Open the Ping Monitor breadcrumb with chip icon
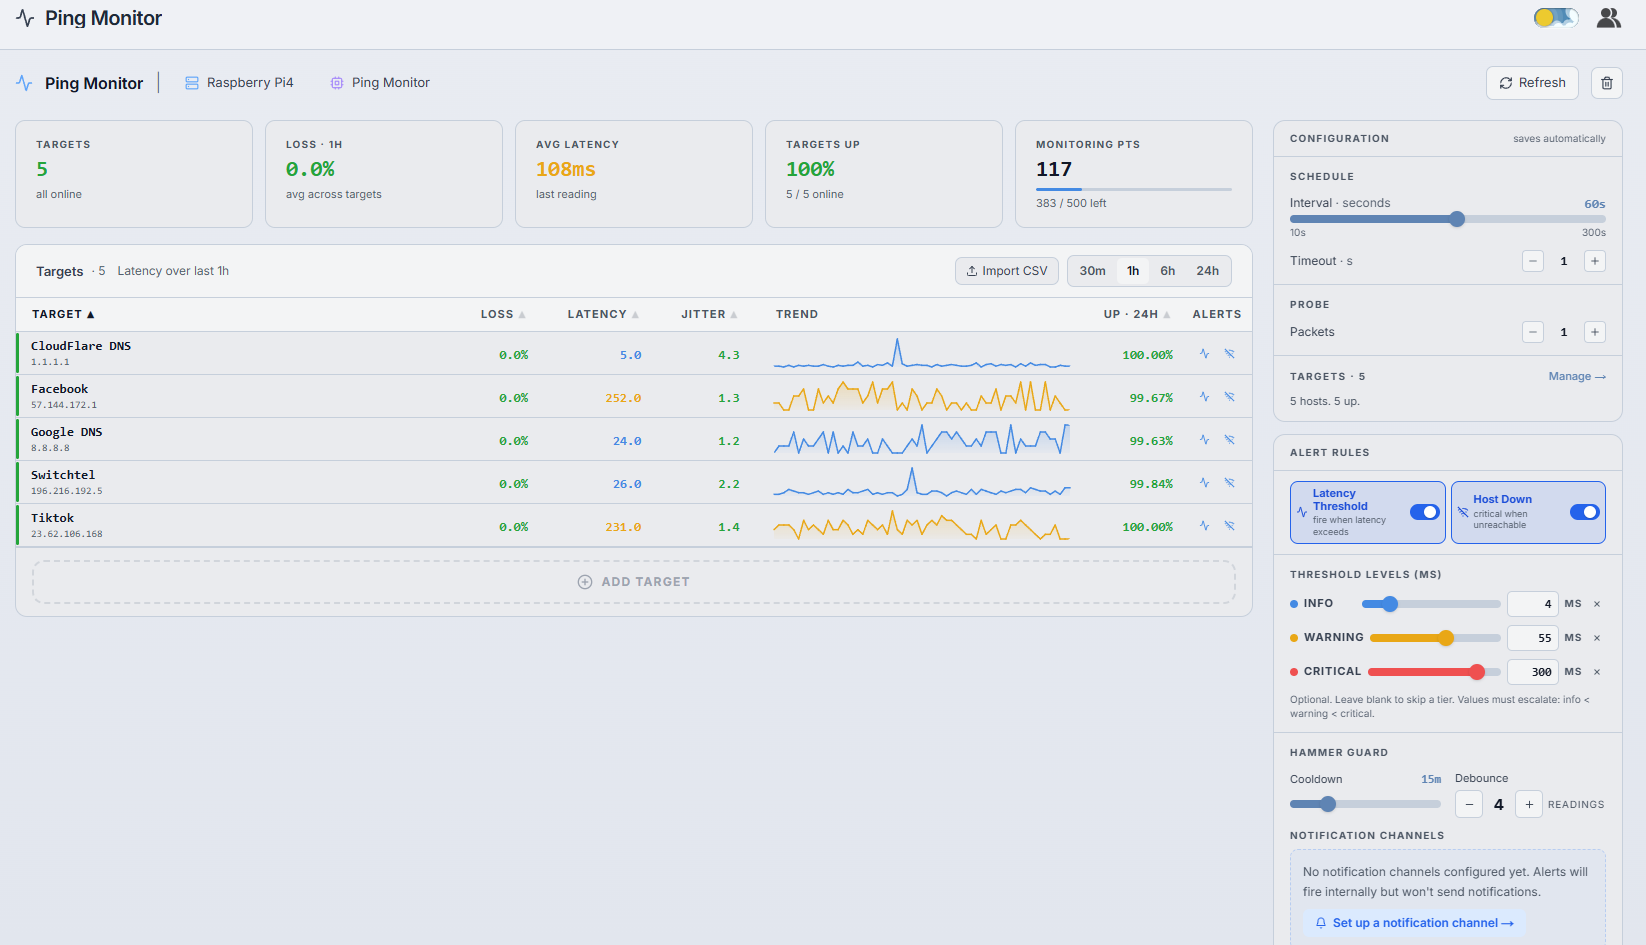 click(x=380, y=83)
